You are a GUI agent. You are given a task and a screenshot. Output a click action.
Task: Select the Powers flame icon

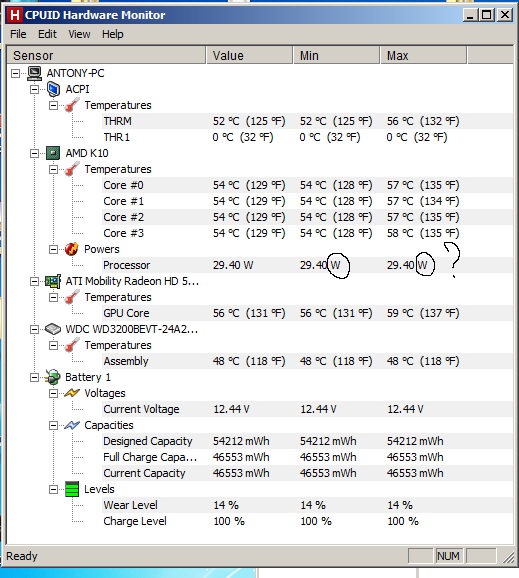pyautogui.click(x=72, y=249)
